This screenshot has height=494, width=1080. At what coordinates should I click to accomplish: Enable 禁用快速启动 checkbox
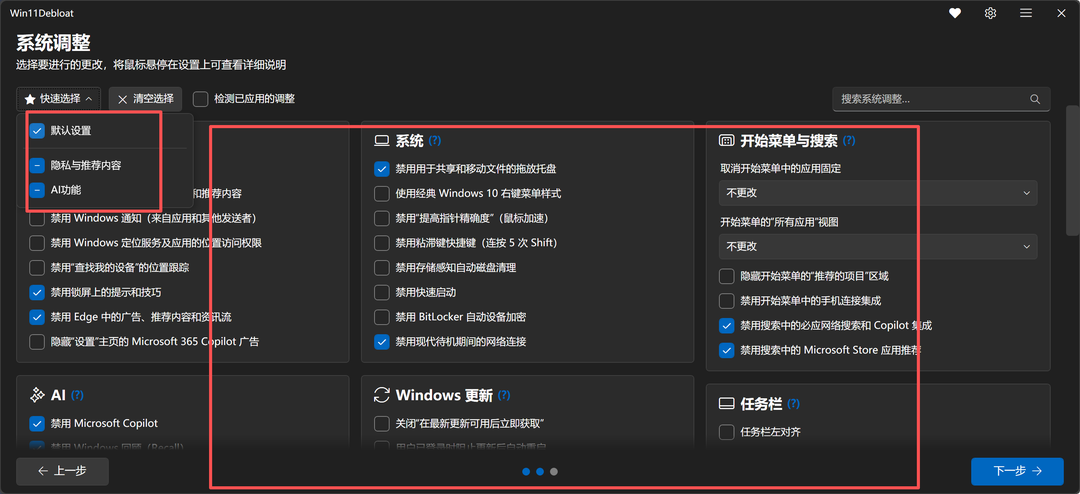382,292
